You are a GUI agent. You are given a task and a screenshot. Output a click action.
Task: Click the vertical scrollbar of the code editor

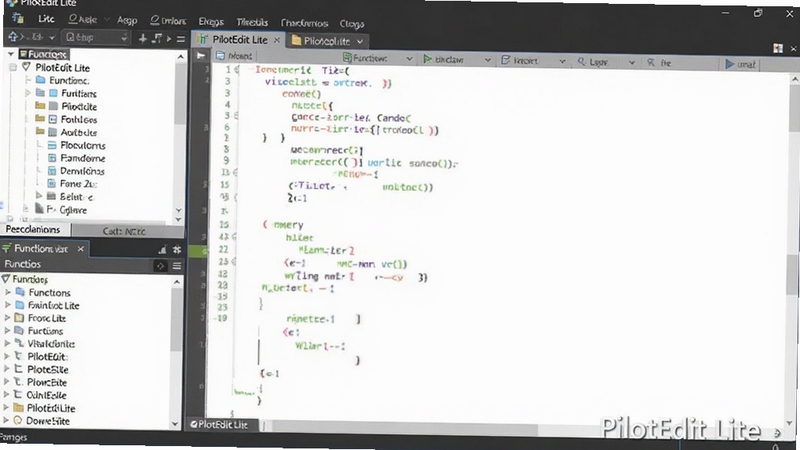(x=794, y=250)
